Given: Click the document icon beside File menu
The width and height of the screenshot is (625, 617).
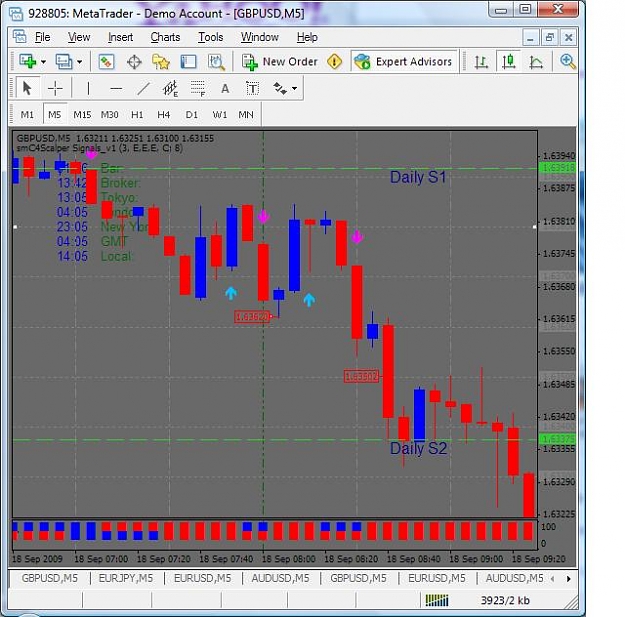Looking at the screenshot, I should pos(20,37).
